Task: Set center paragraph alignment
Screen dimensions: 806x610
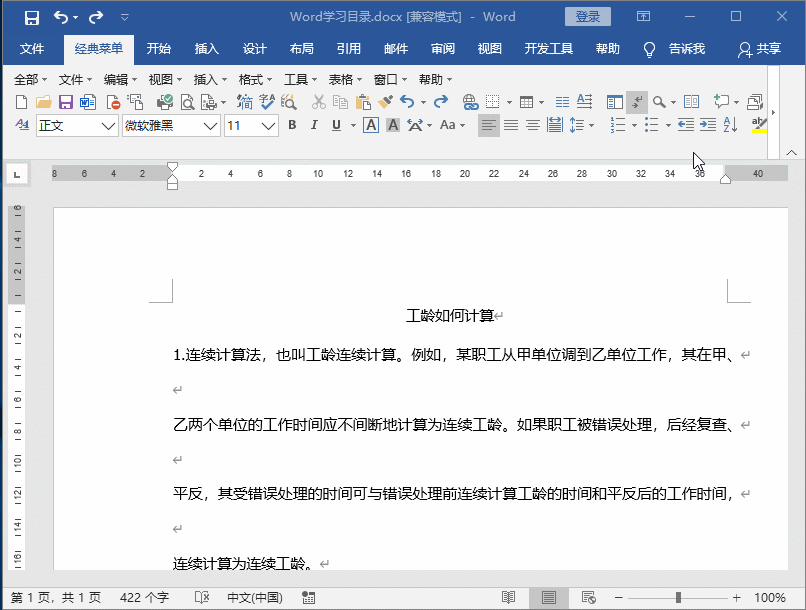Action: coord(533,125)
